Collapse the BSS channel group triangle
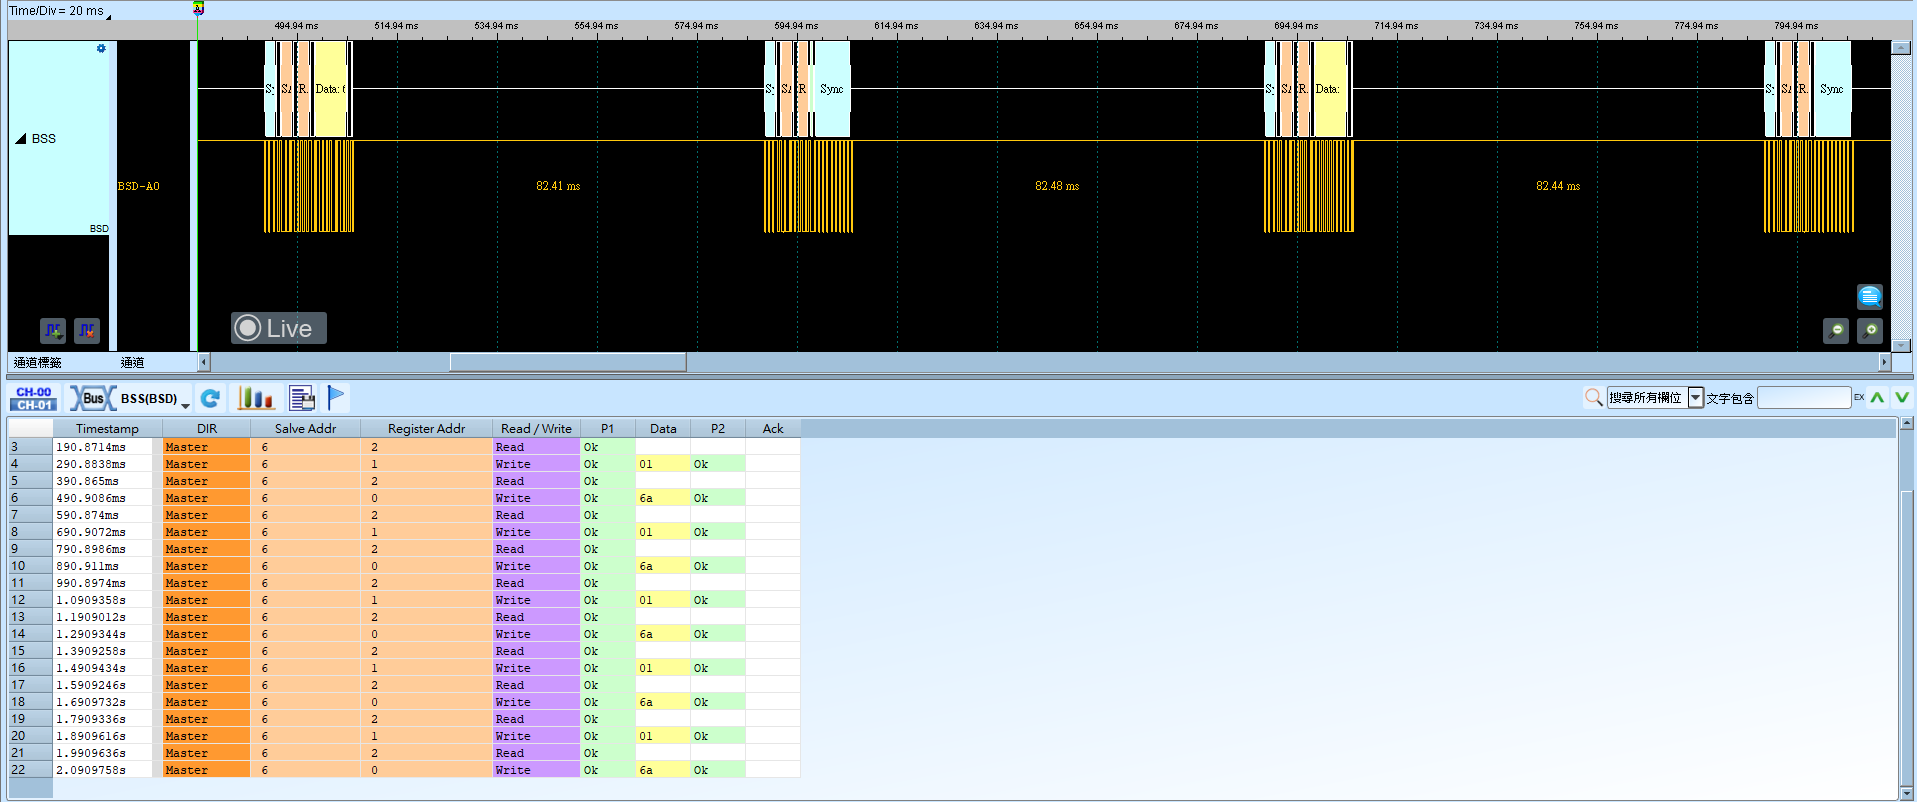The width and height of the screenshot is (1917, 802). [x=21, y=139]
